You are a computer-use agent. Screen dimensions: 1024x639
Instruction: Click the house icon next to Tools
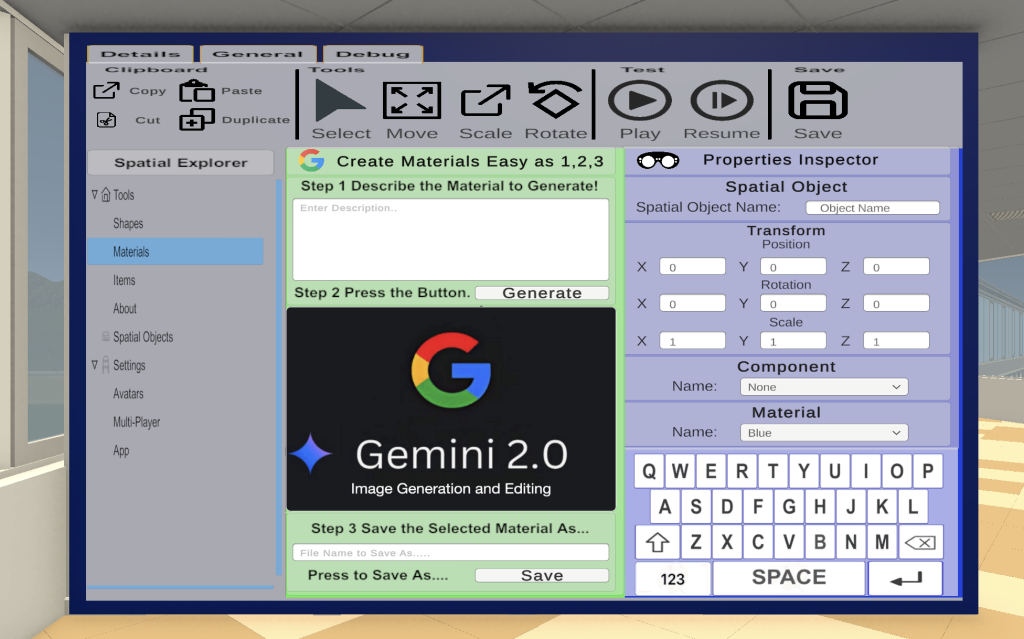coord(106,195)
